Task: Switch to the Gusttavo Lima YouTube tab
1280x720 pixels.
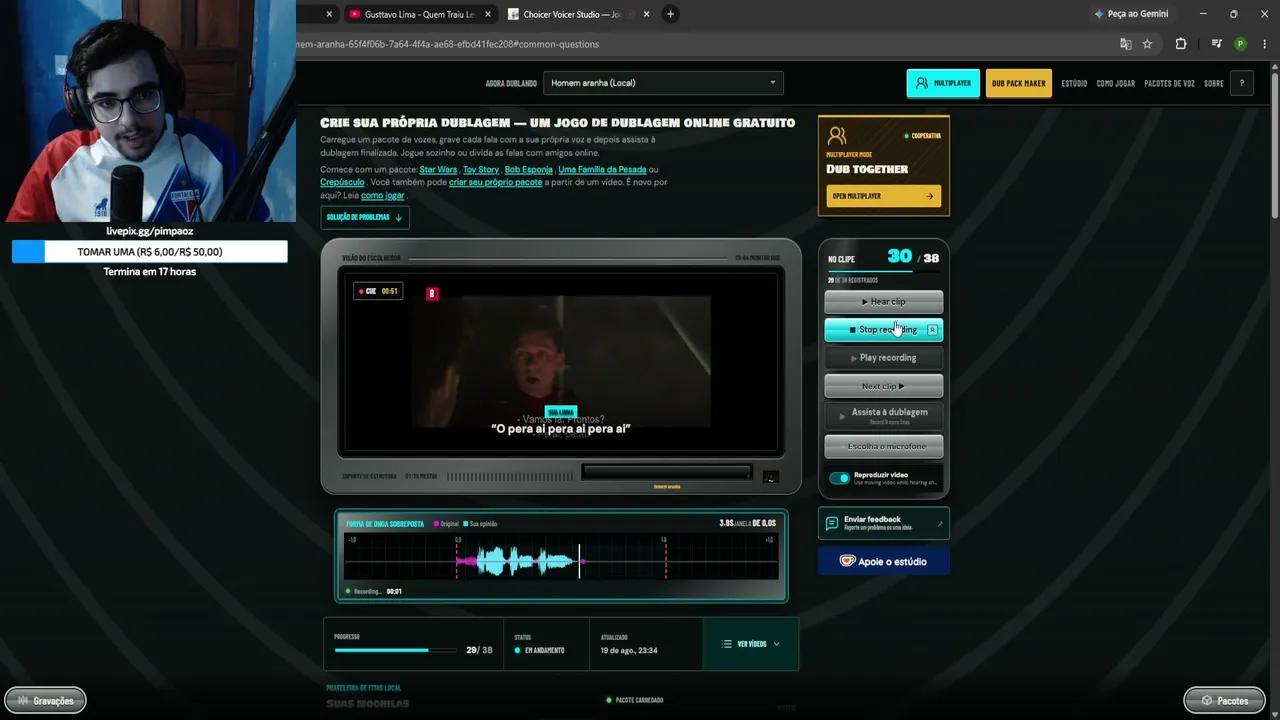Action: tap(419, 14)
